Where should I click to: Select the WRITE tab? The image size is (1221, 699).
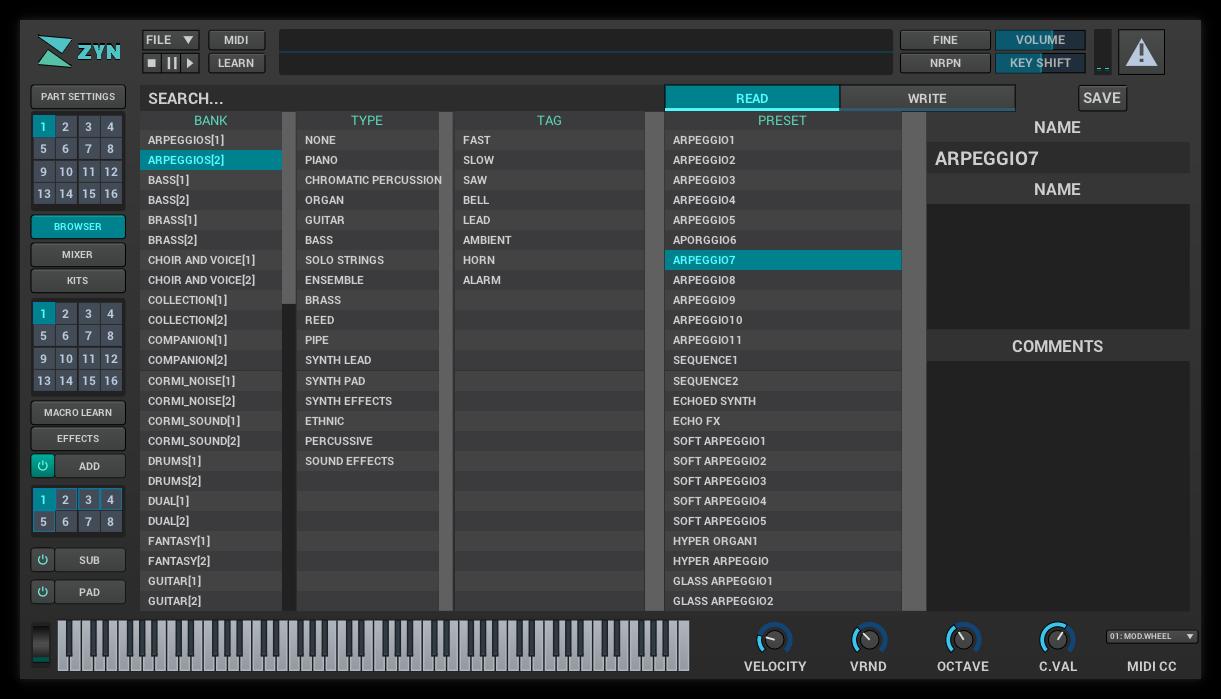927,98
